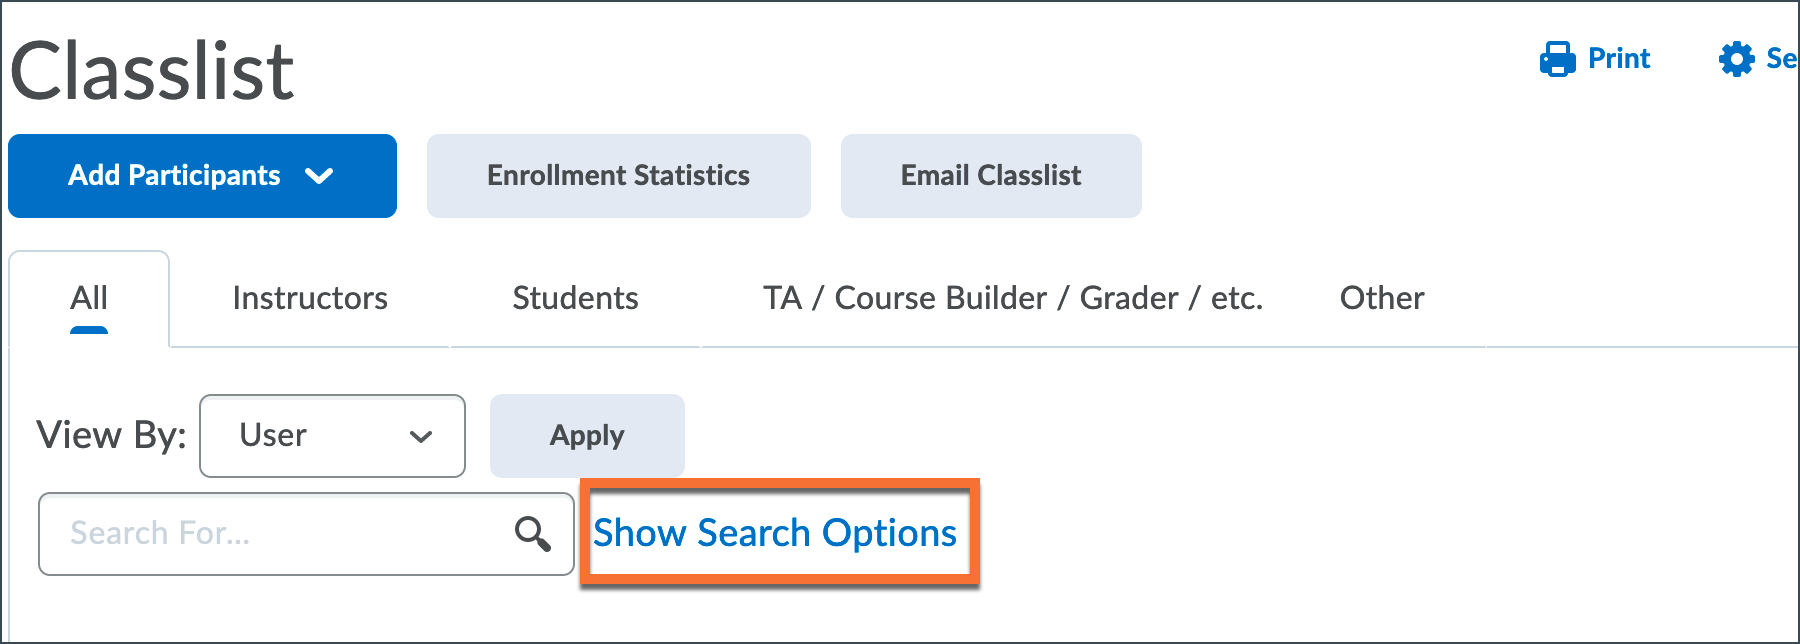Image resolution: width=1800 pixels, height=644 pixels.
Task: Click the magnifying glass search icon
Action: tap(532, 534)
